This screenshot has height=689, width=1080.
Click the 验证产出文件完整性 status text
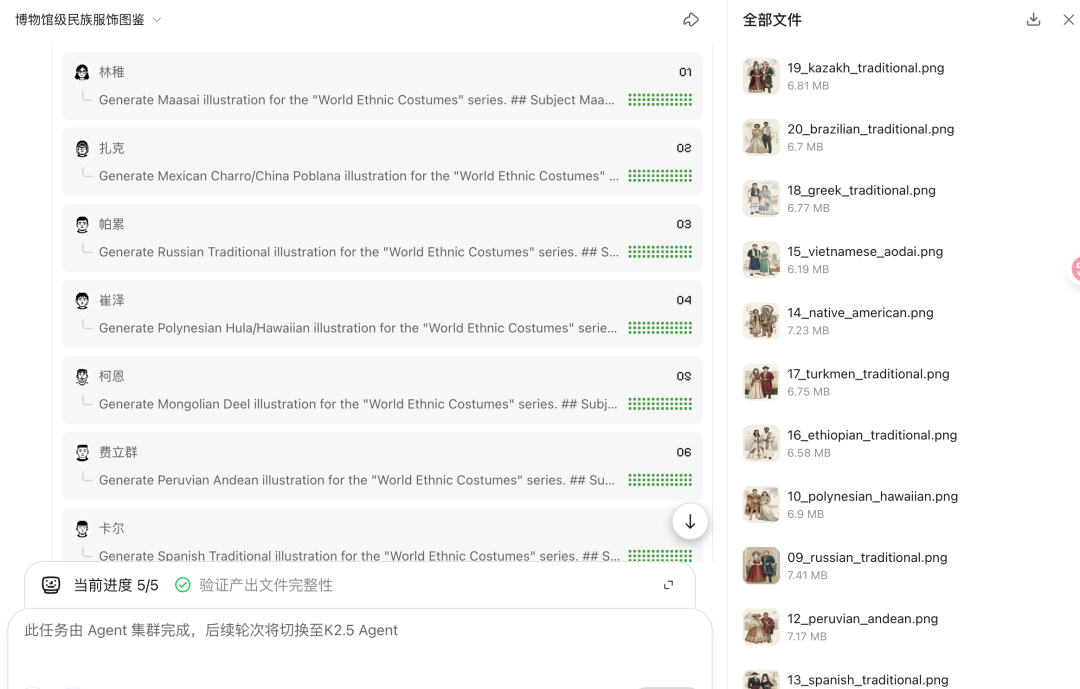click(266, 585)
